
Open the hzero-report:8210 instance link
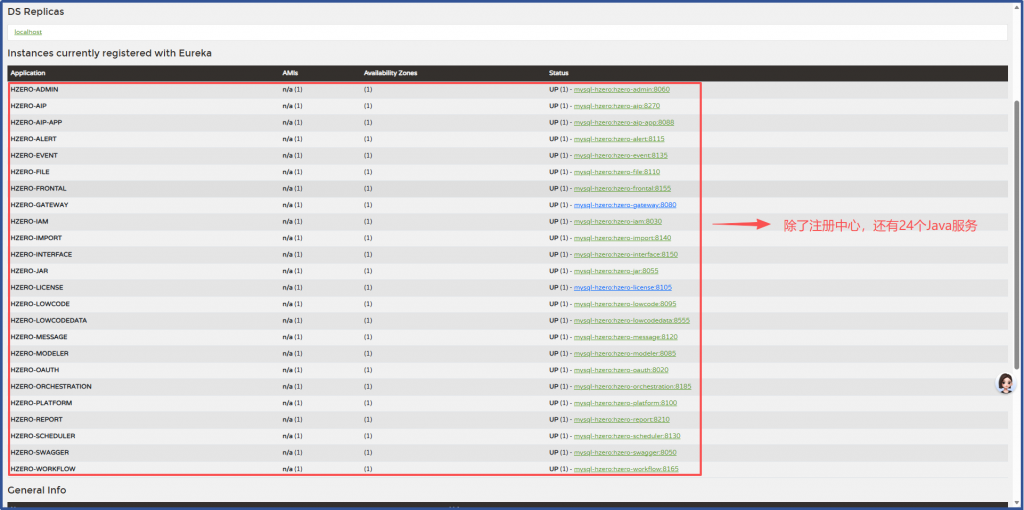(621, 420)
